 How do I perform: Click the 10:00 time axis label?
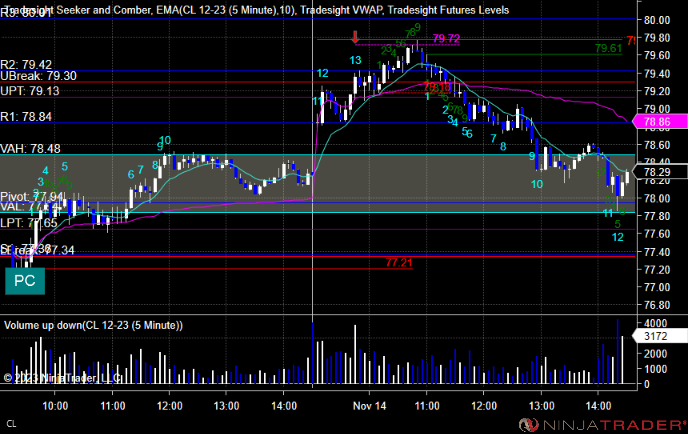(55, 405)
